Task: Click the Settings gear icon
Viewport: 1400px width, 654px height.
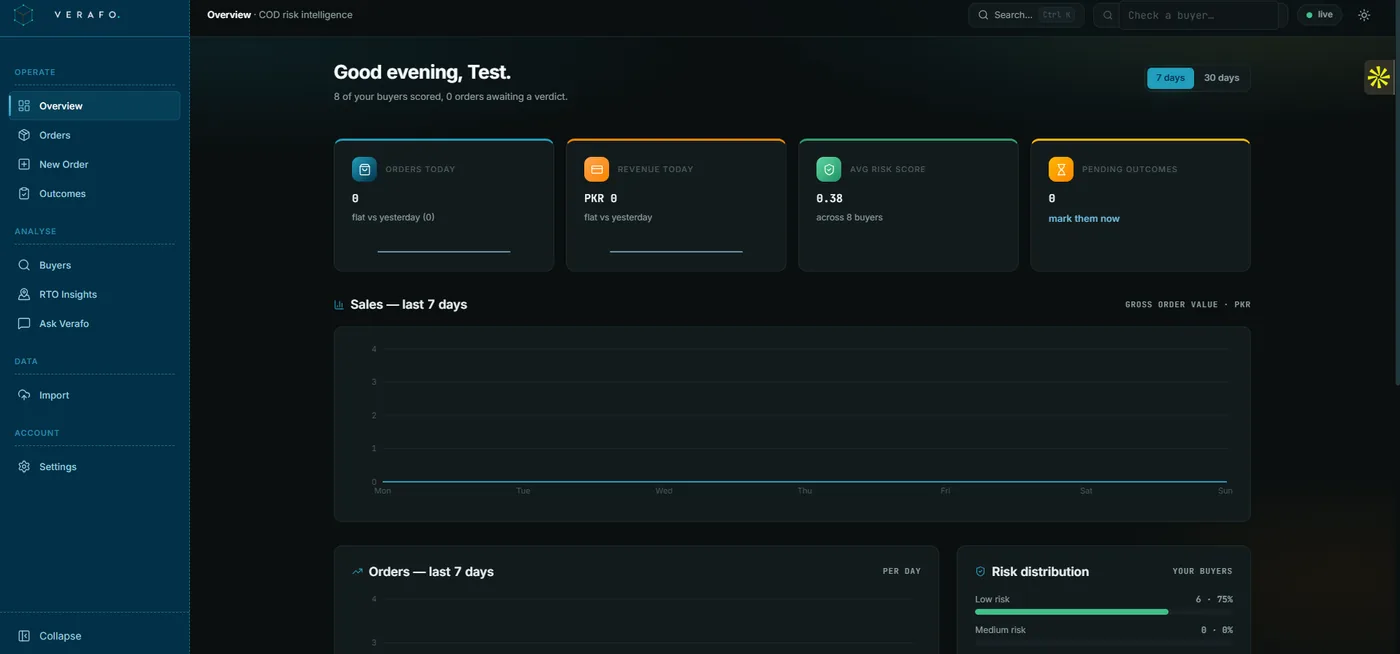Action: click(x=24, y=467)
